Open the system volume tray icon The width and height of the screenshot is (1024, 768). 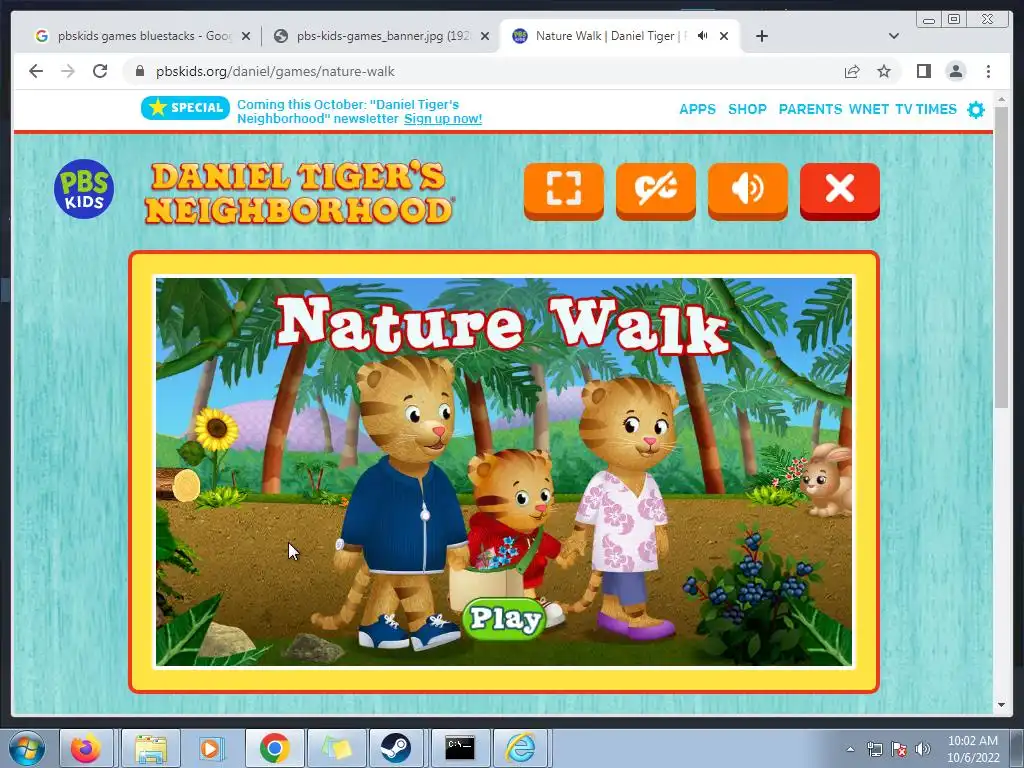click(x=923, y=749)
